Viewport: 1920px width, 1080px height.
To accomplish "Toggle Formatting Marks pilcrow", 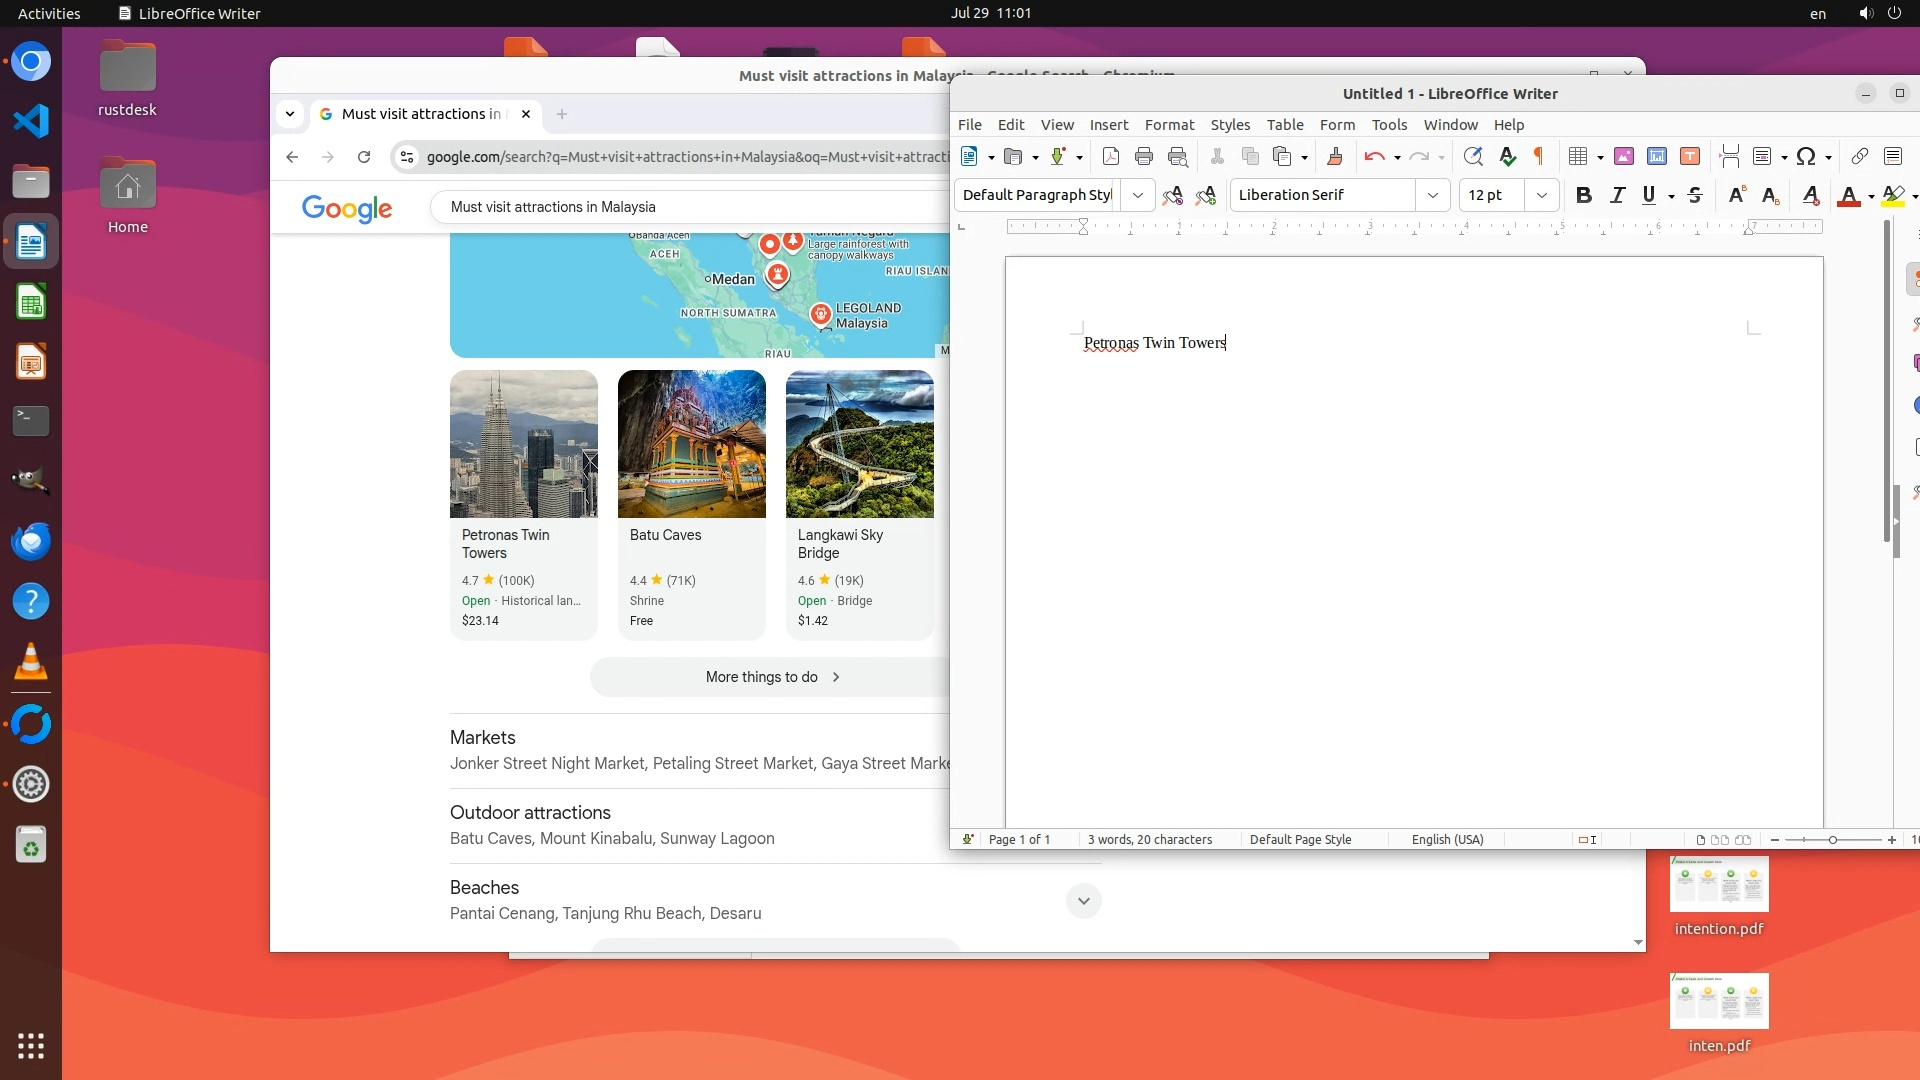I will (1539, 156).
